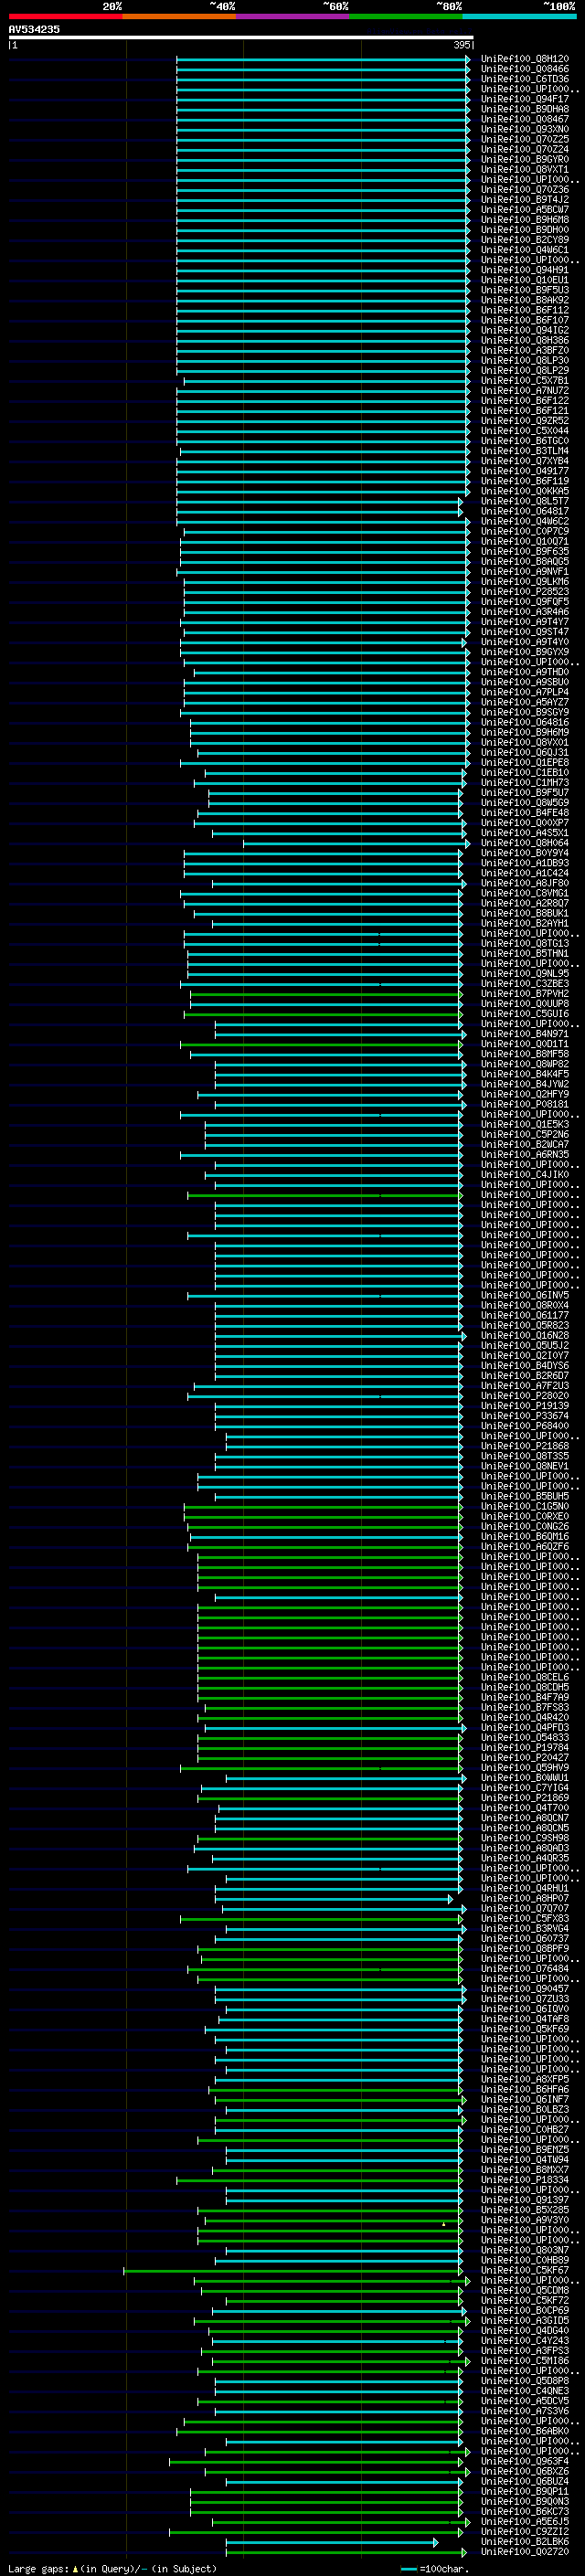Image resolution: width=585 pixels, height=2576 pixels.
Task: Select hit label UniRef100_Q70Z36
Action: 524,190
